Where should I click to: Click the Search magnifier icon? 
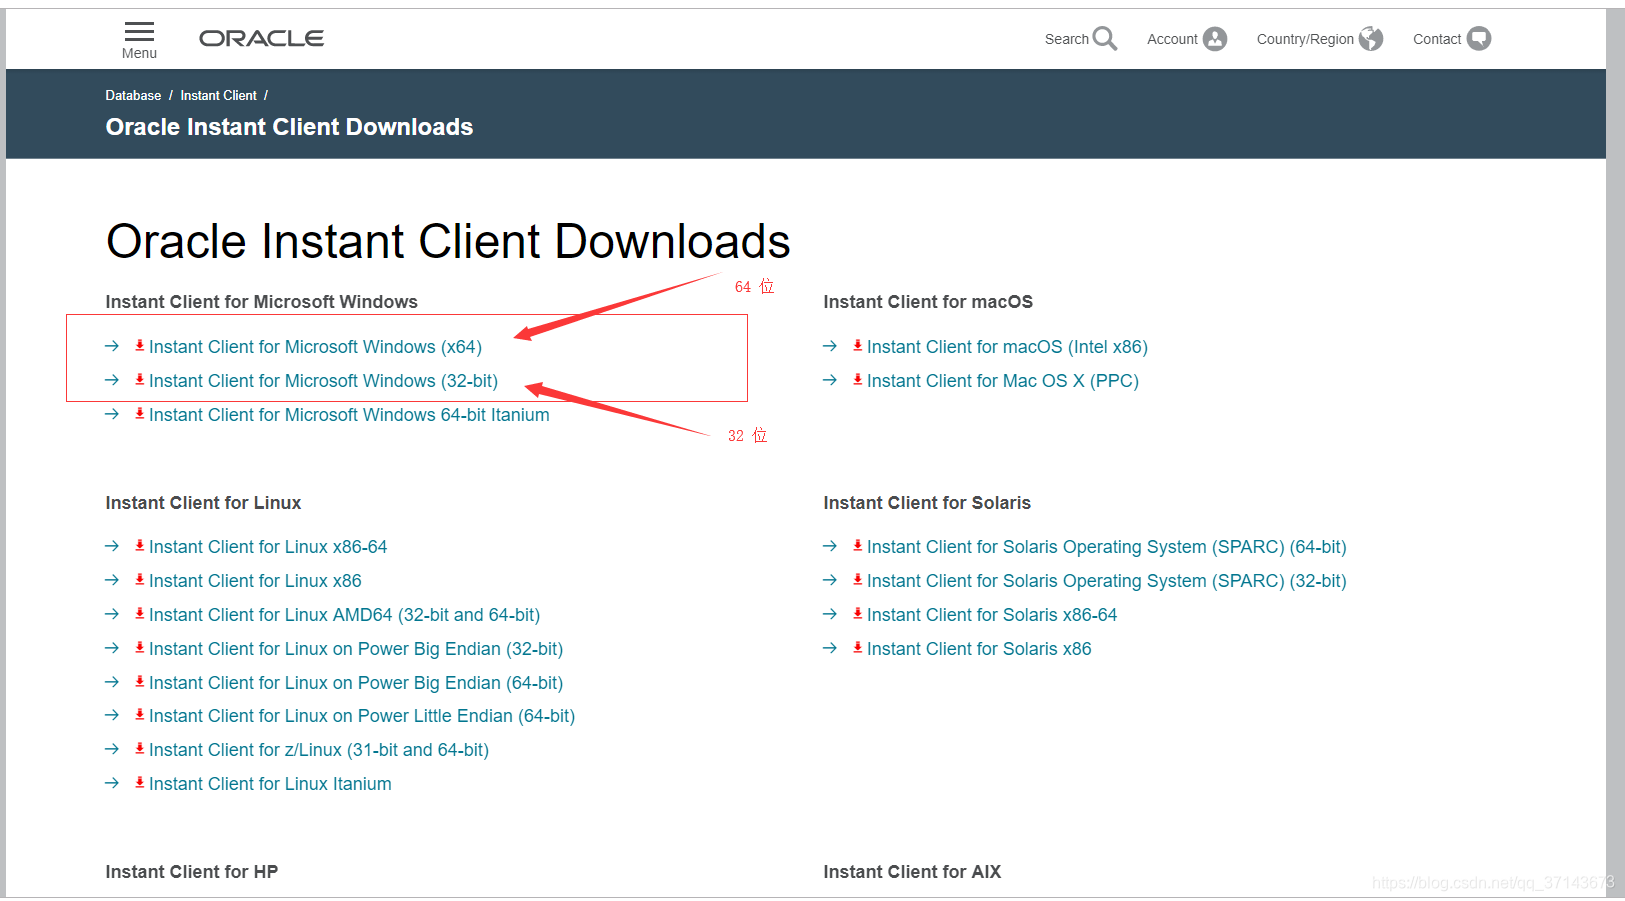[1105, 38]
